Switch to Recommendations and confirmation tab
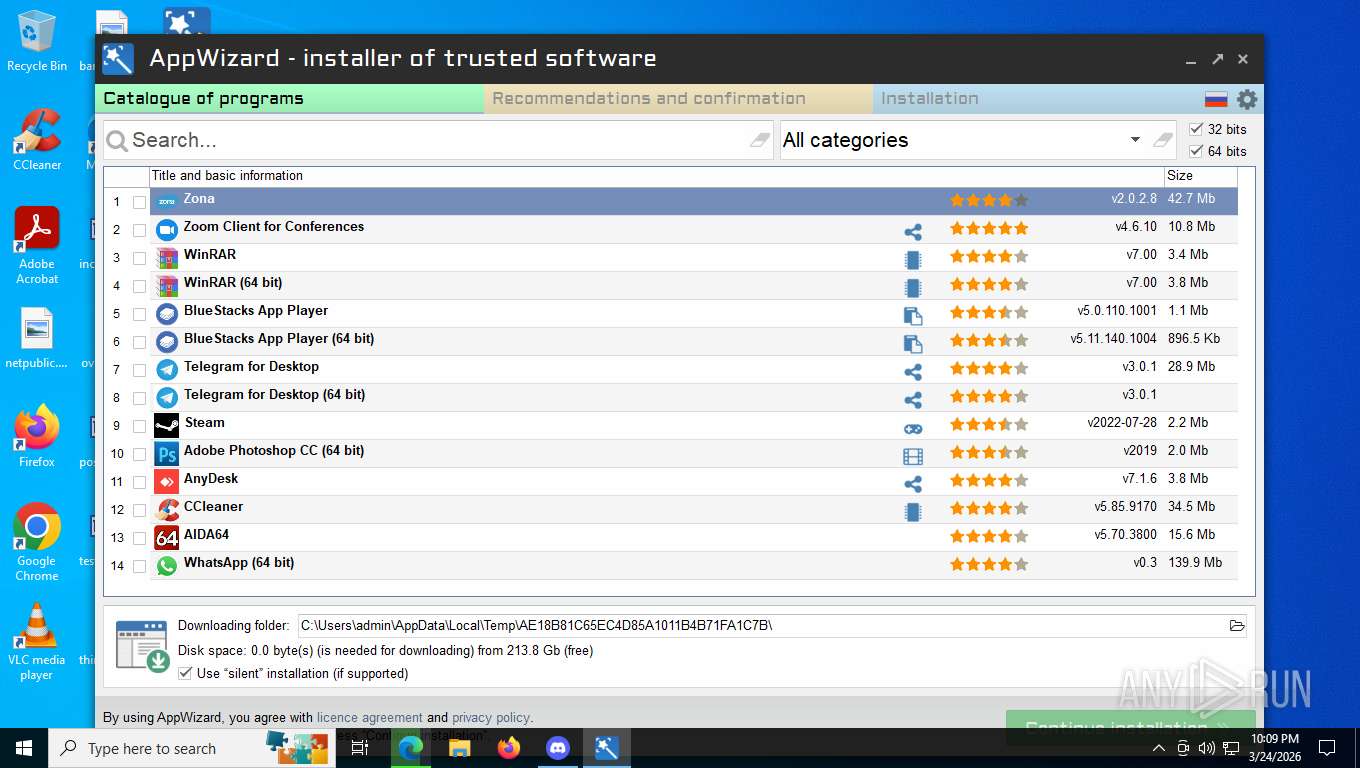Screen dimensions: 1360x768 pyautogui.click(x=679, y=98)
